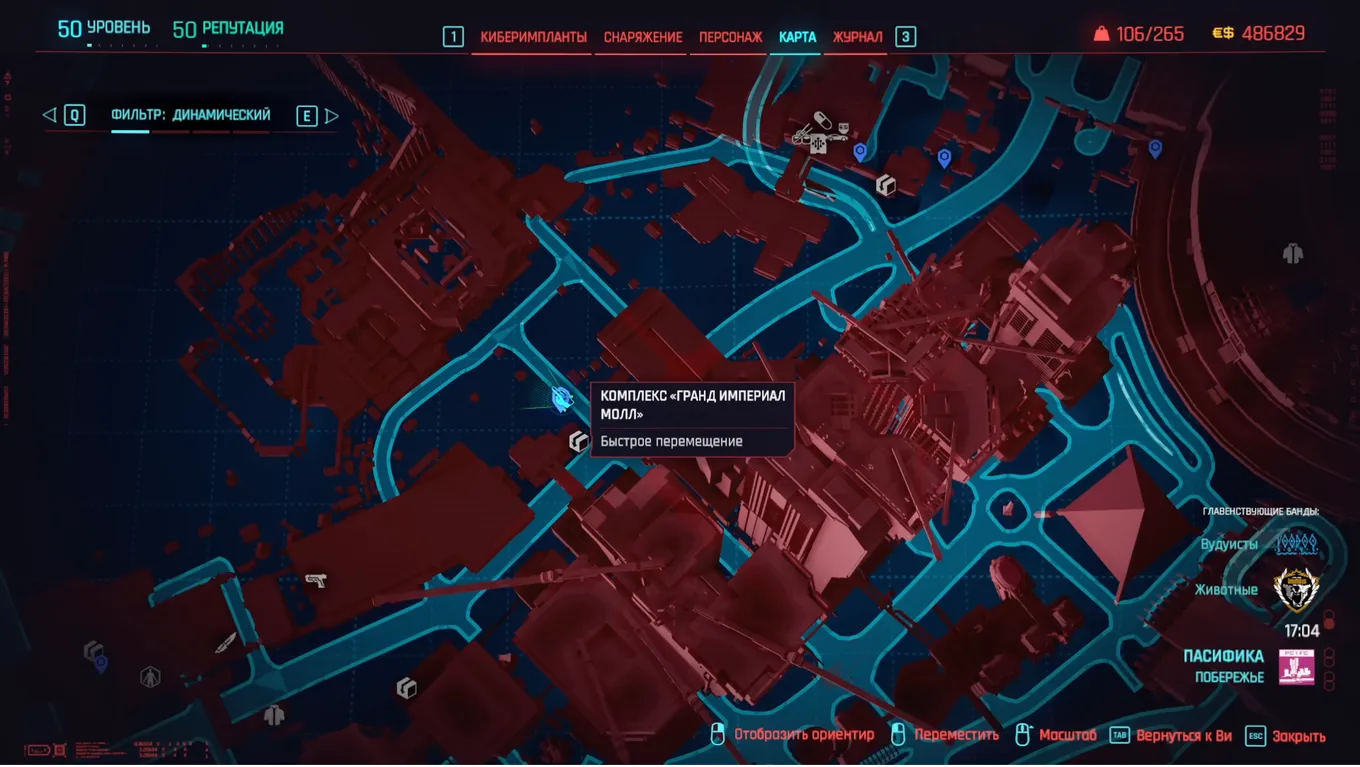Viewport: 1360px width, 767px height.
Task: Click the TAB key icon
Action: [x=1119, y=736]
